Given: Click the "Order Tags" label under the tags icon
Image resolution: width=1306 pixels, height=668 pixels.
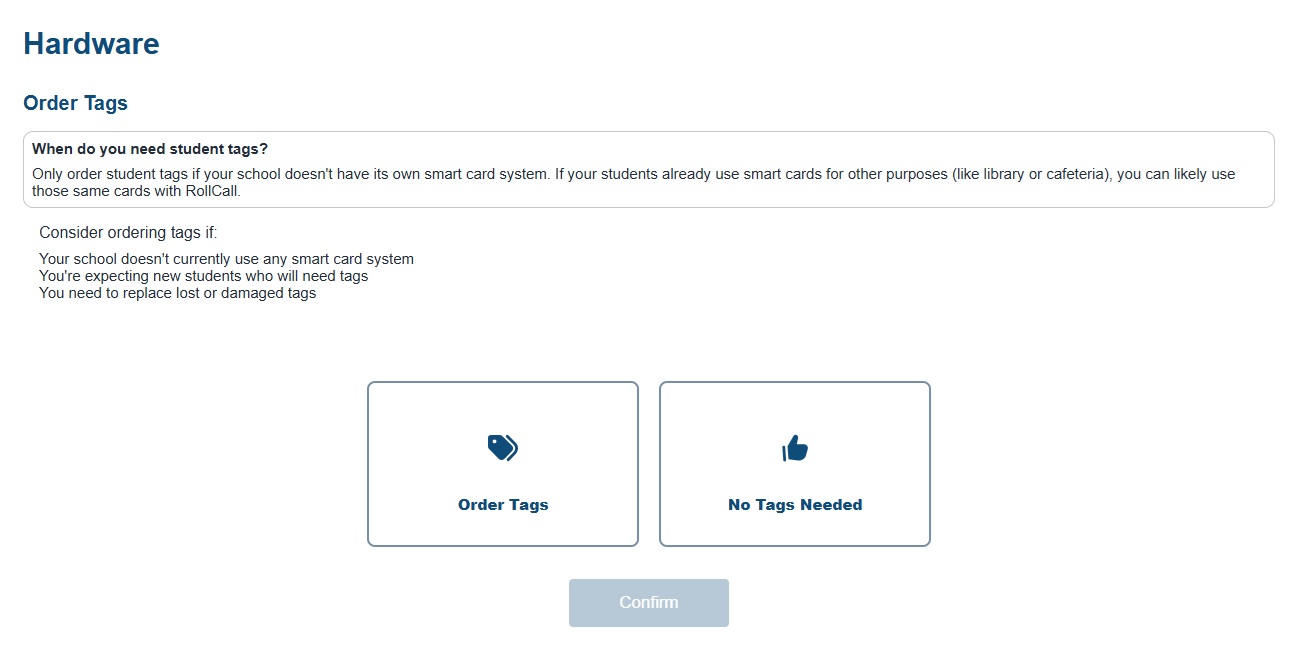Looking at the screenshot, I should (x=503, y=505).
